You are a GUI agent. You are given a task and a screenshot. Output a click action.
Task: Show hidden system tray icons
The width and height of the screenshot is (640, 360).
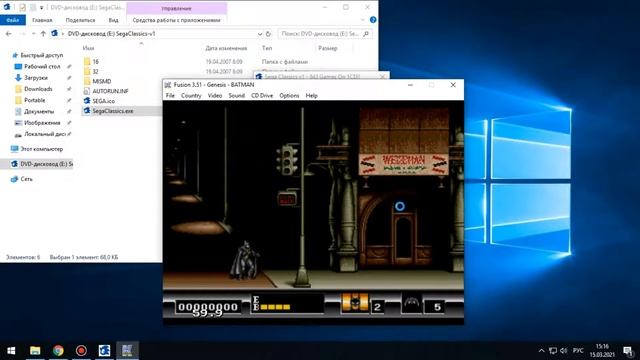542,351
